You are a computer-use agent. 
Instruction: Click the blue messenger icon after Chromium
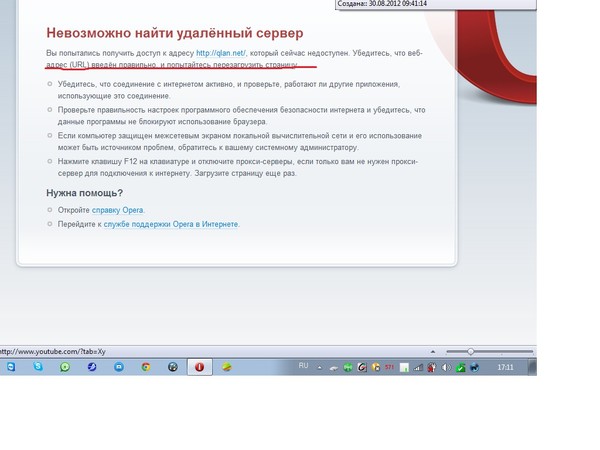click(119, 367)
